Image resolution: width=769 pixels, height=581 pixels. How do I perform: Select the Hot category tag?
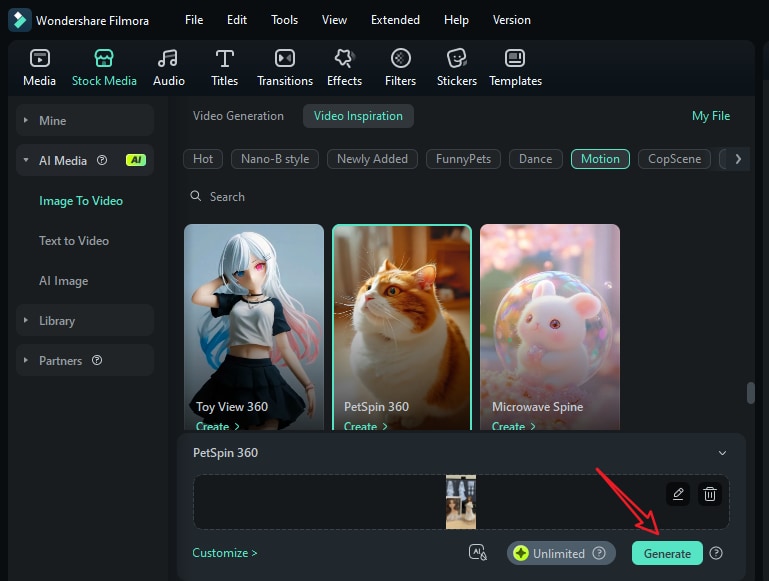[x=203, y=159]
